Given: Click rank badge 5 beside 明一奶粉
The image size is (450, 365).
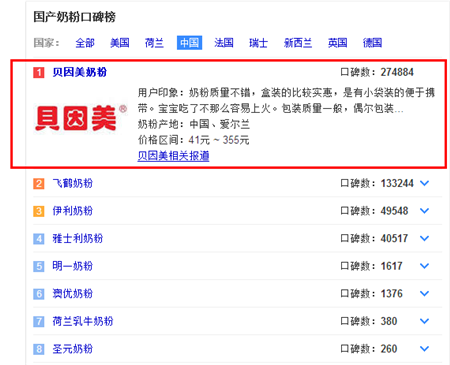Looking at the screenshot, I should click(x=39, y=266).
